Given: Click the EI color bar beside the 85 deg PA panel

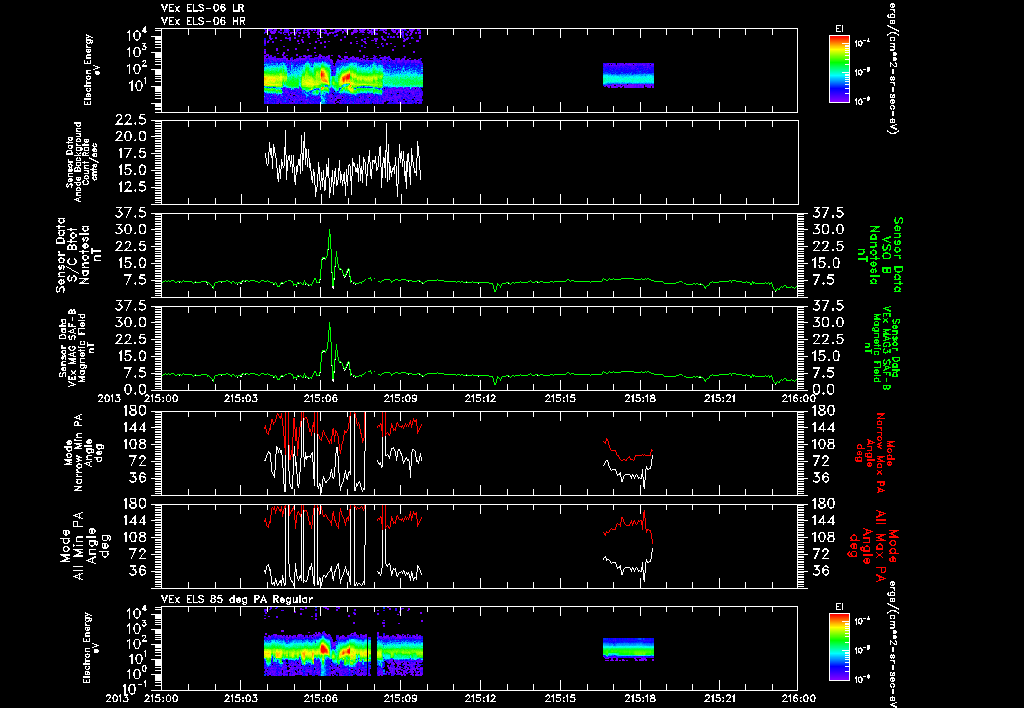Looking at the screenshot, I should coord(839,648).
